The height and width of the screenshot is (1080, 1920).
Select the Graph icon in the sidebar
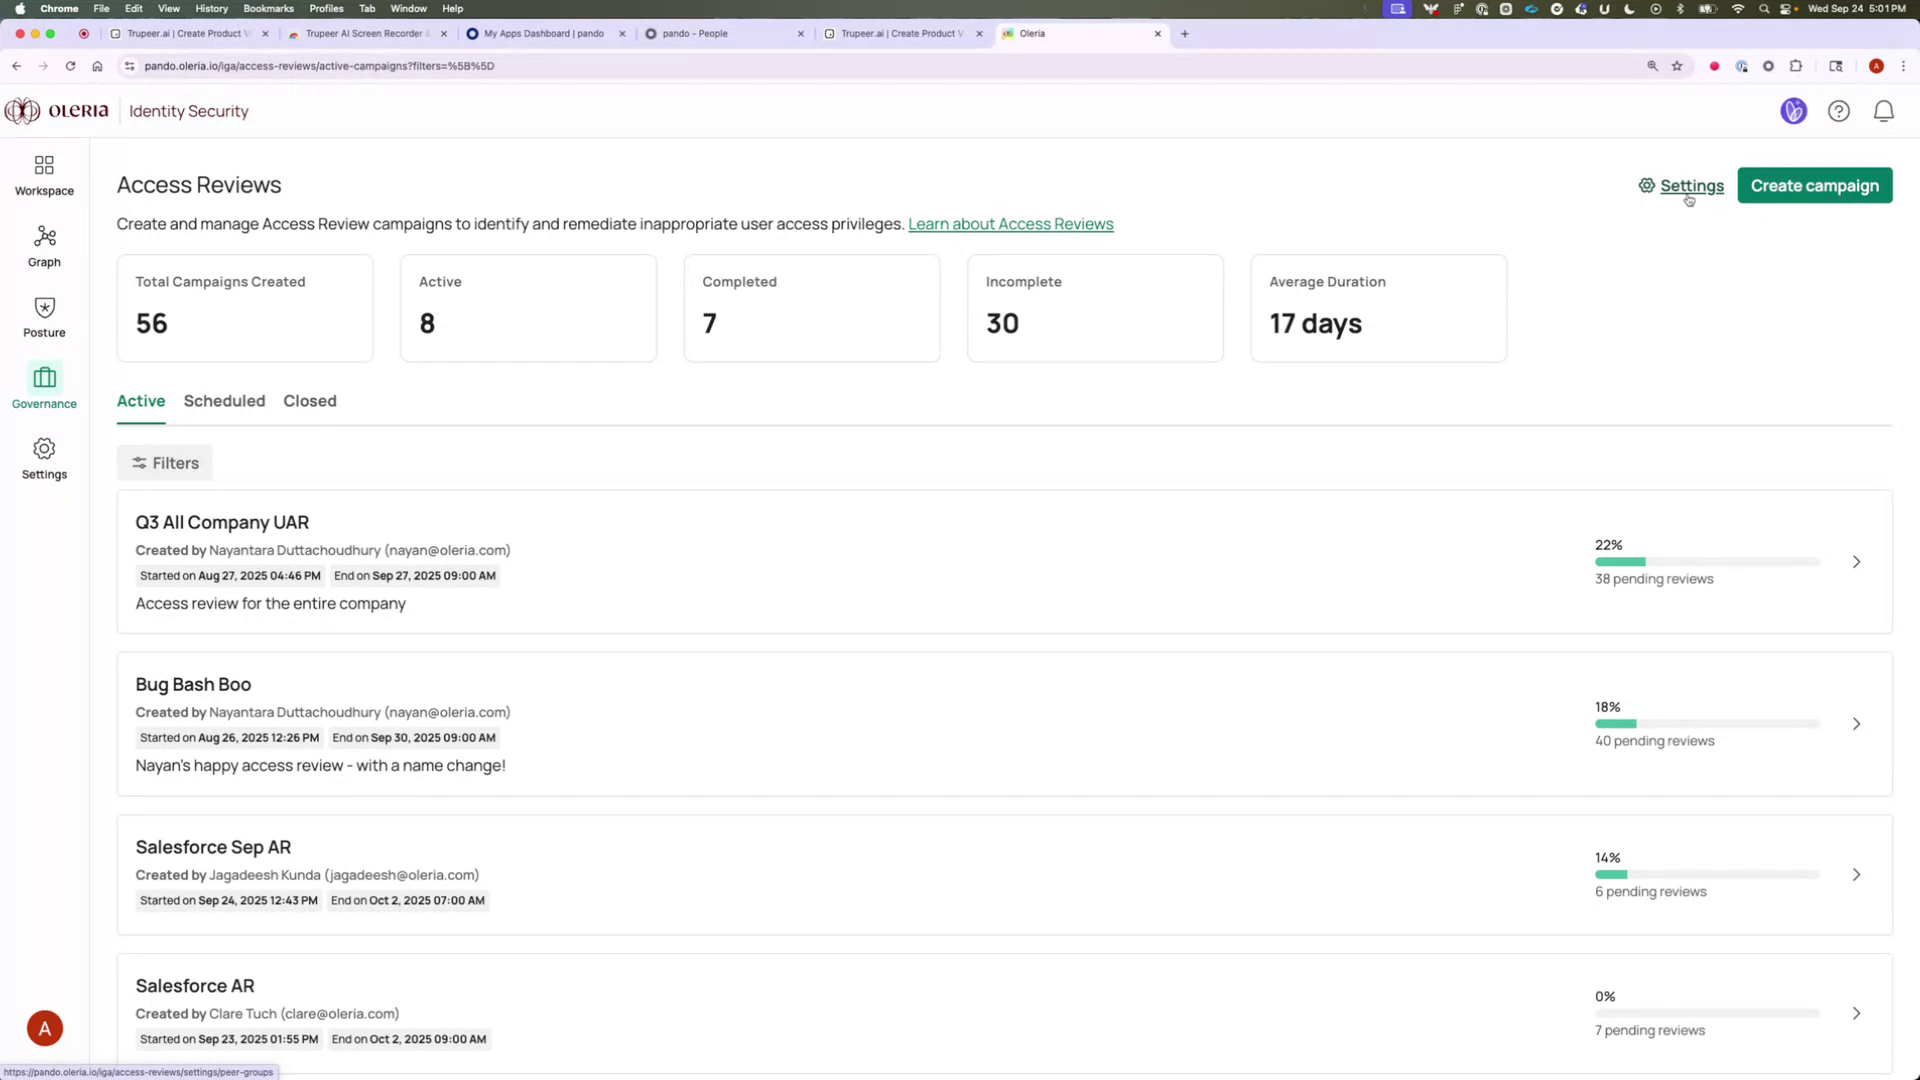pyautogui.click(x=43, y=245)
